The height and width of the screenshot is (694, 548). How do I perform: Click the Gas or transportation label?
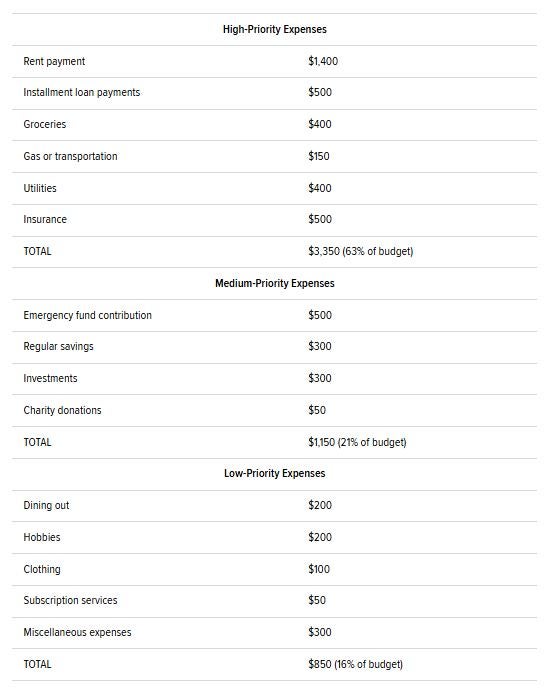(x=70, y=156)
